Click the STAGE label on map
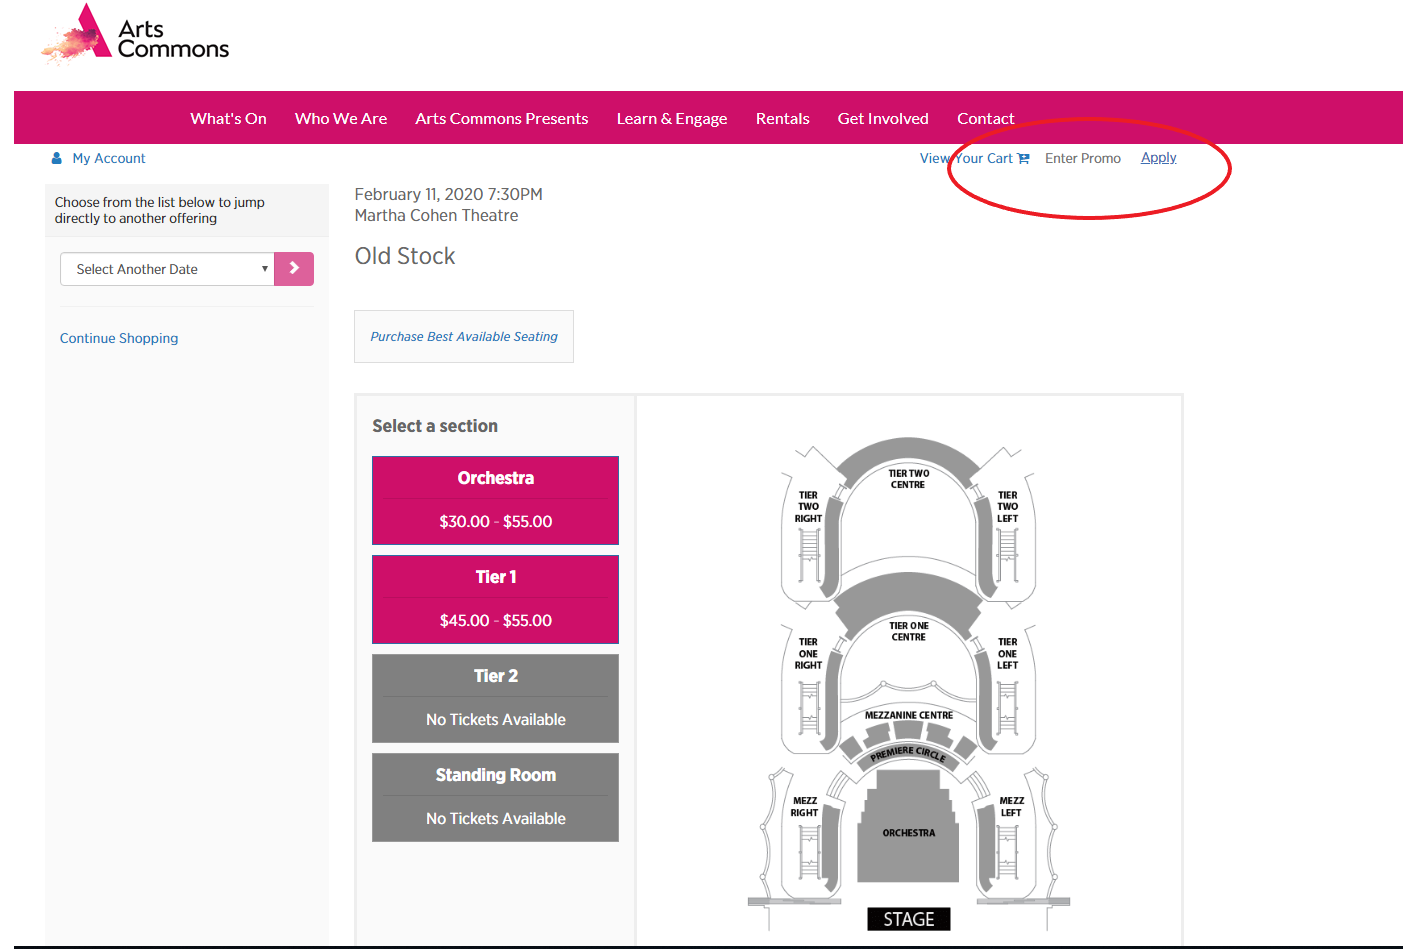 [x=909, y=919]
